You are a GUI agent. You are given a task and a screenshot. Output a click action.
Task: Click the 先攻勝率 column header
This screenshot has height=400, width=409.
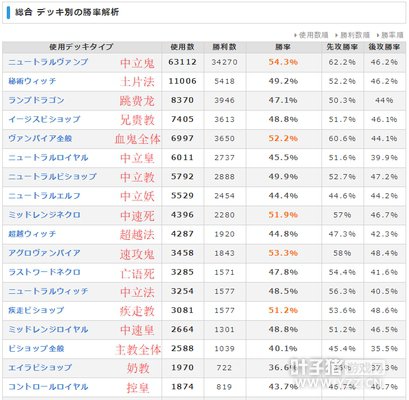click(342, 47)
